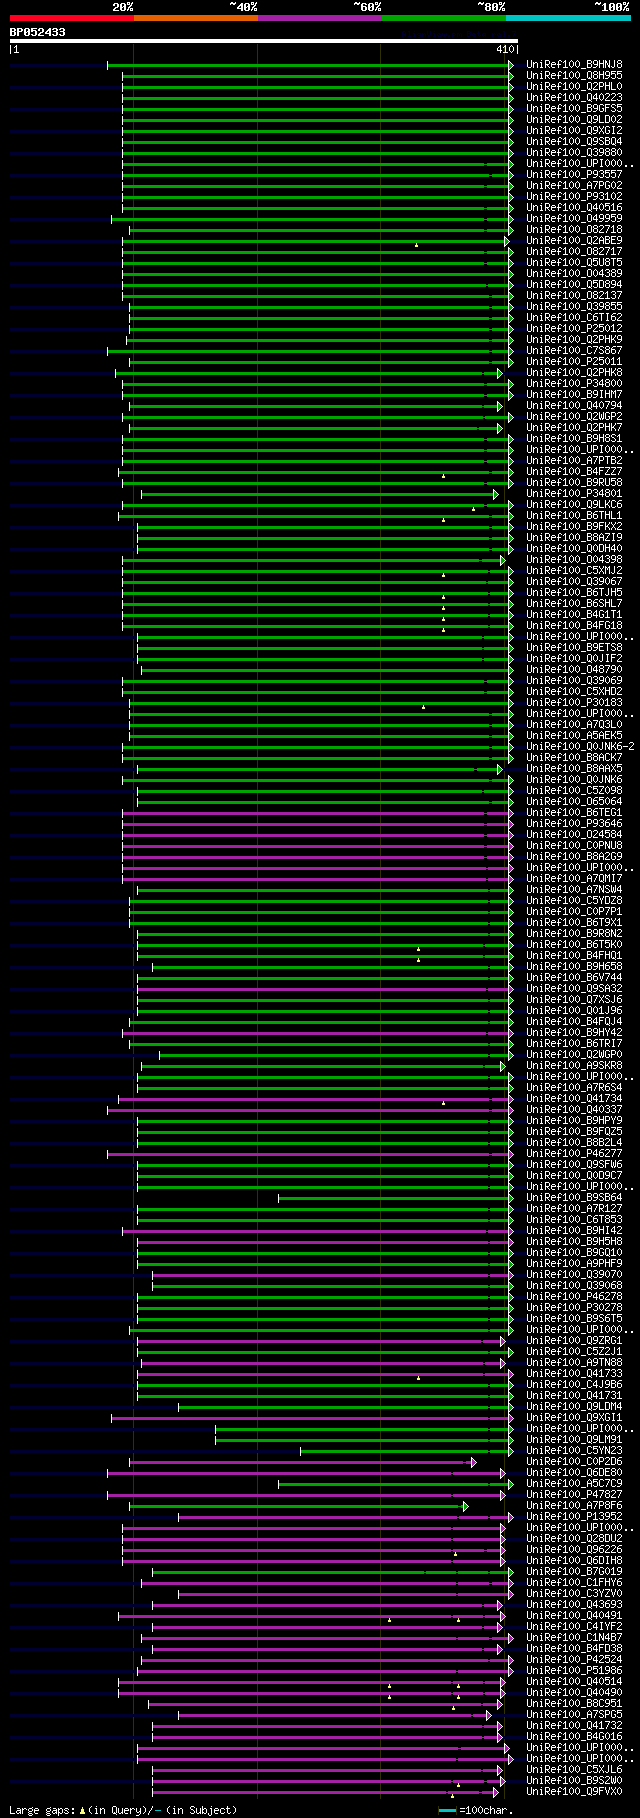
Task: Click the UniRef100_B6T5K0 label
Action: tap(574, 945)
